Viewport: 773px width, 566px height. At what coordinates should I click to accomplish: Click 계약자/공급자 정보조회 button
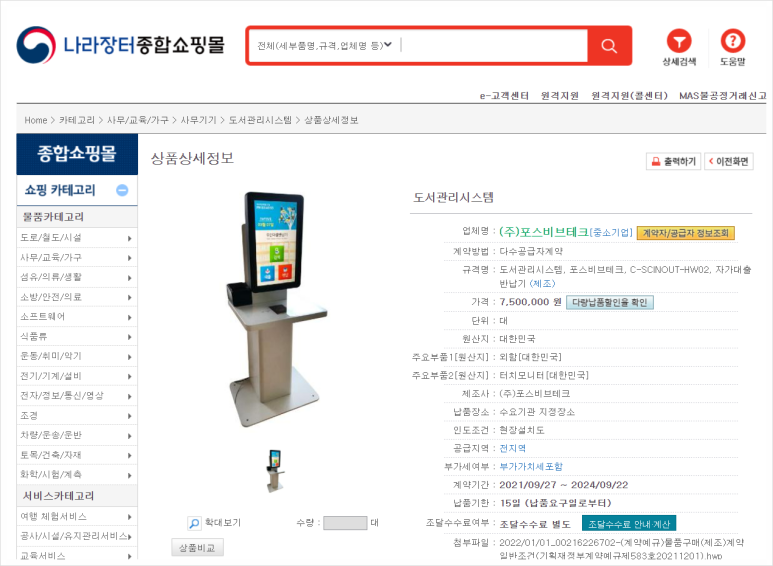pos(686,233)
